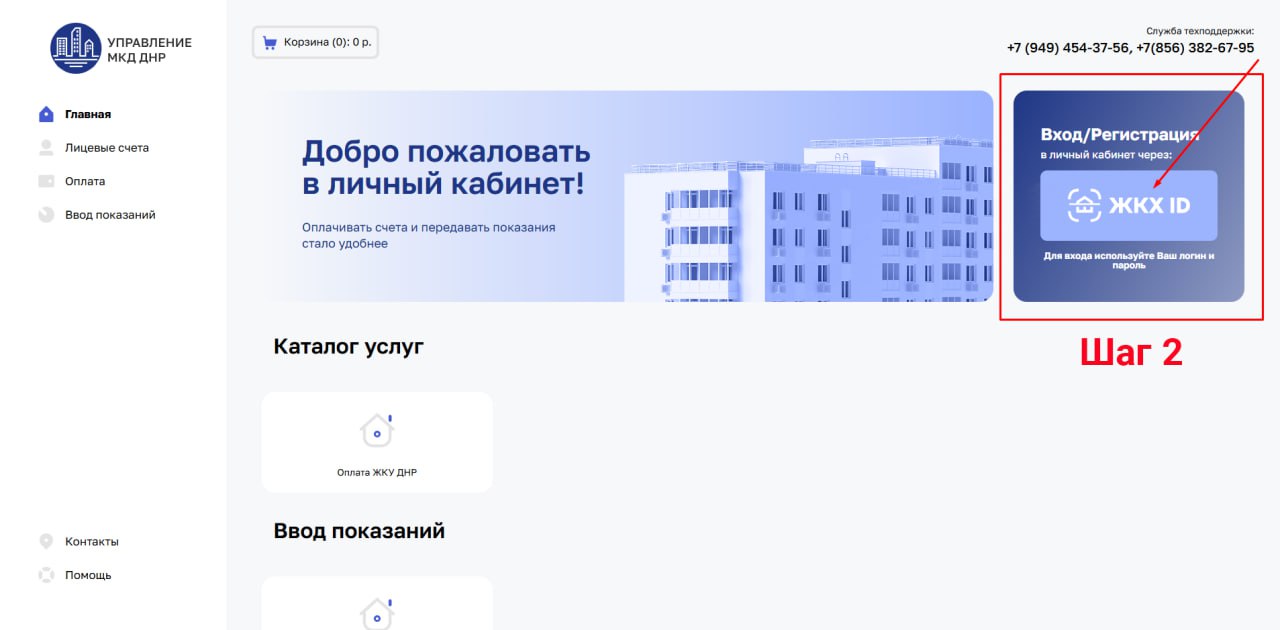The width and height of the screenshot is (1280, 630).
Task: Click the lifebuoy icon beside Помощь
Action: point(46,575)
